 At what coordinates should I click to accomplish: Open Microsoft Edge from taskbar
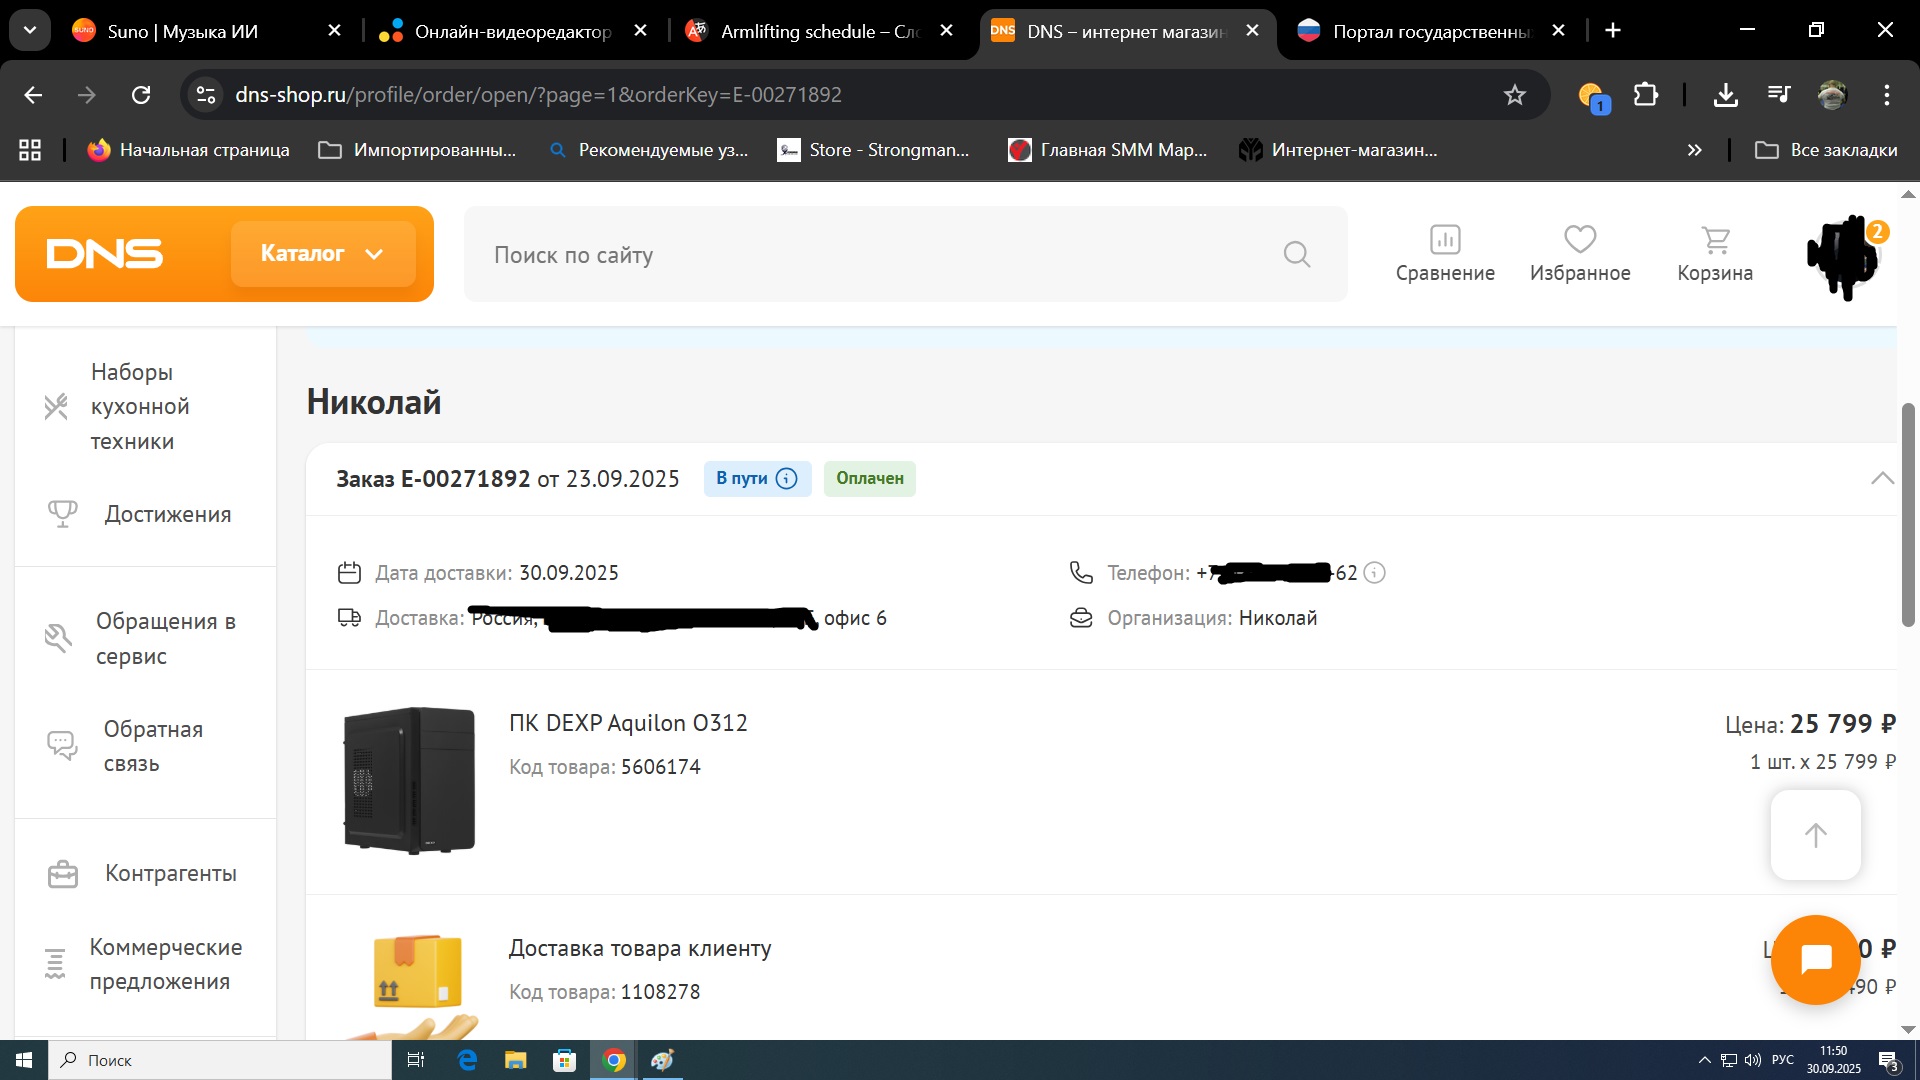tap(466, 1060)
